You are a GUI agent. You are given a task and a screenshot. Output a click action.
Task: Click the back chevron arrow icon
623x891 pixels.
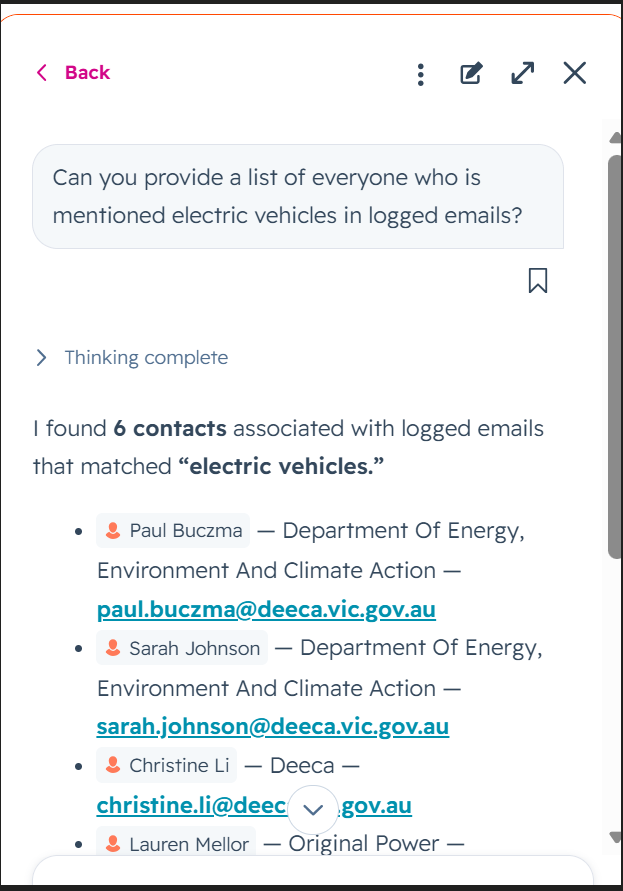tap(41, 73)
